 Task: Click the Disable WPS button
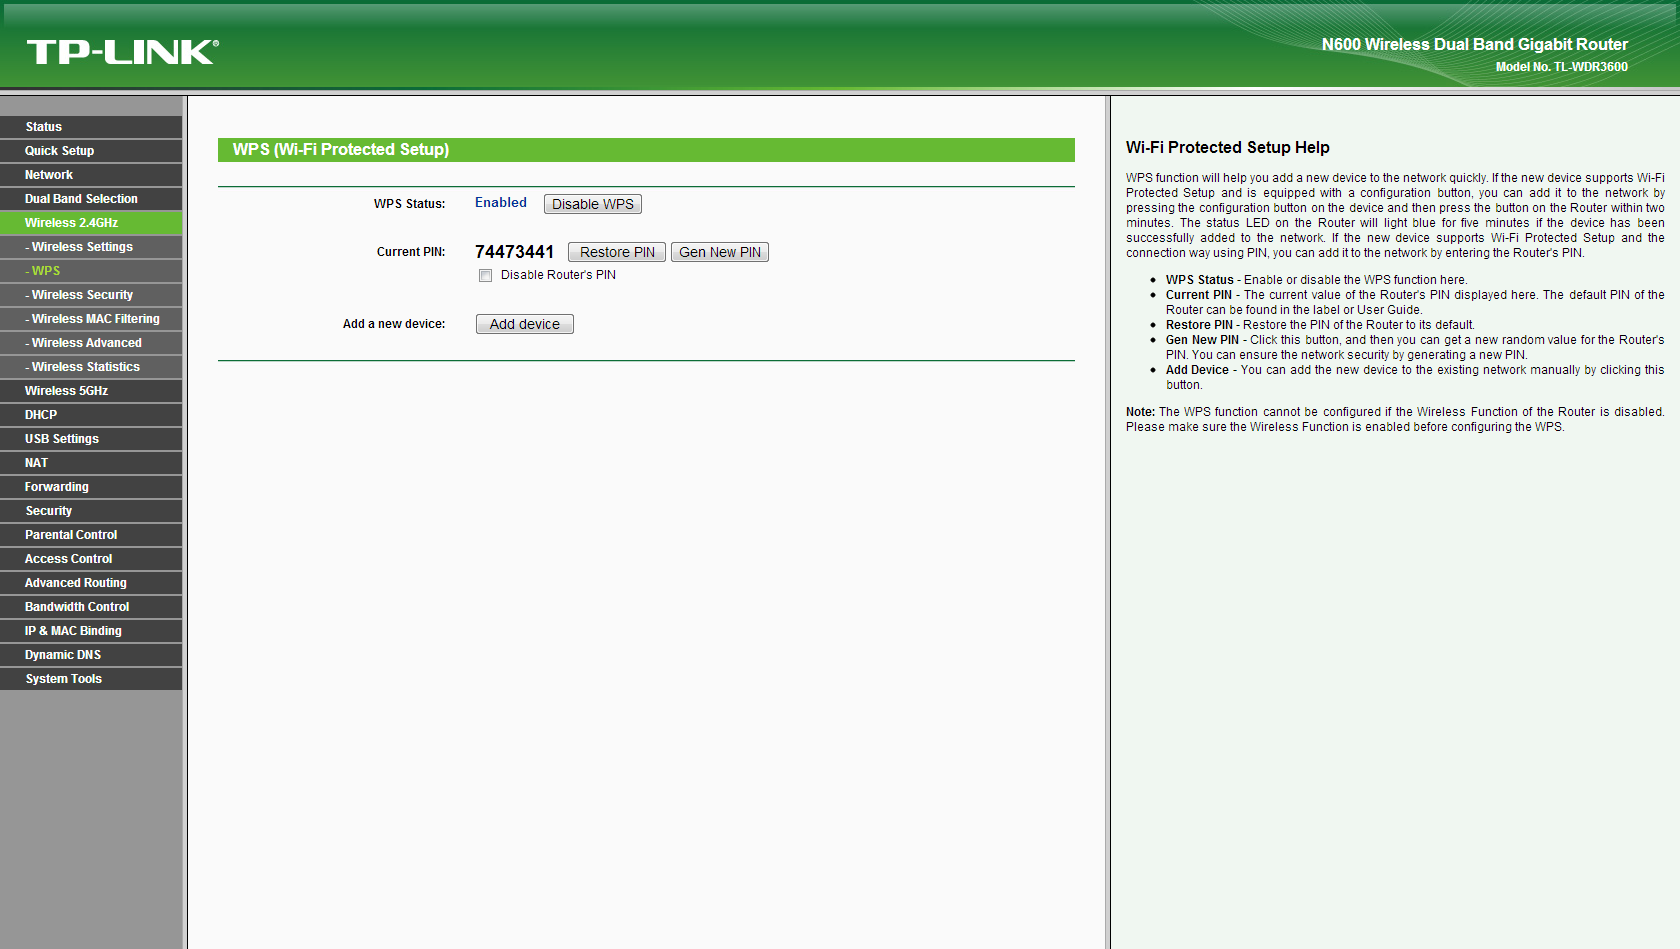593,204
